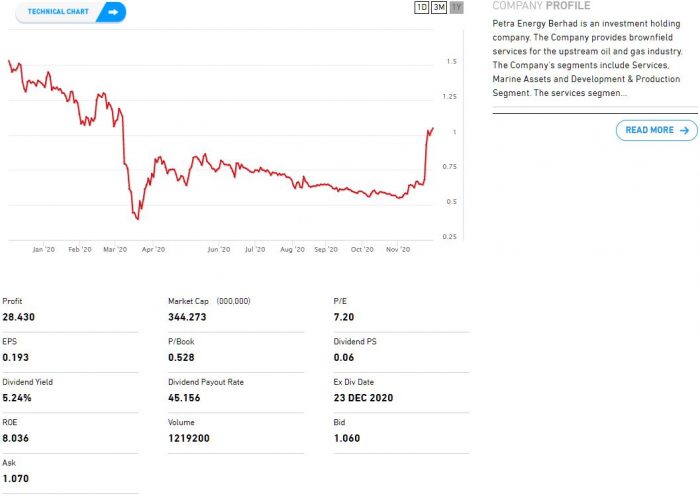The width and height of the screenshot is (700, 496).
Task: Click the Petra Energy profile description text
Action: (x=582, y=57)
